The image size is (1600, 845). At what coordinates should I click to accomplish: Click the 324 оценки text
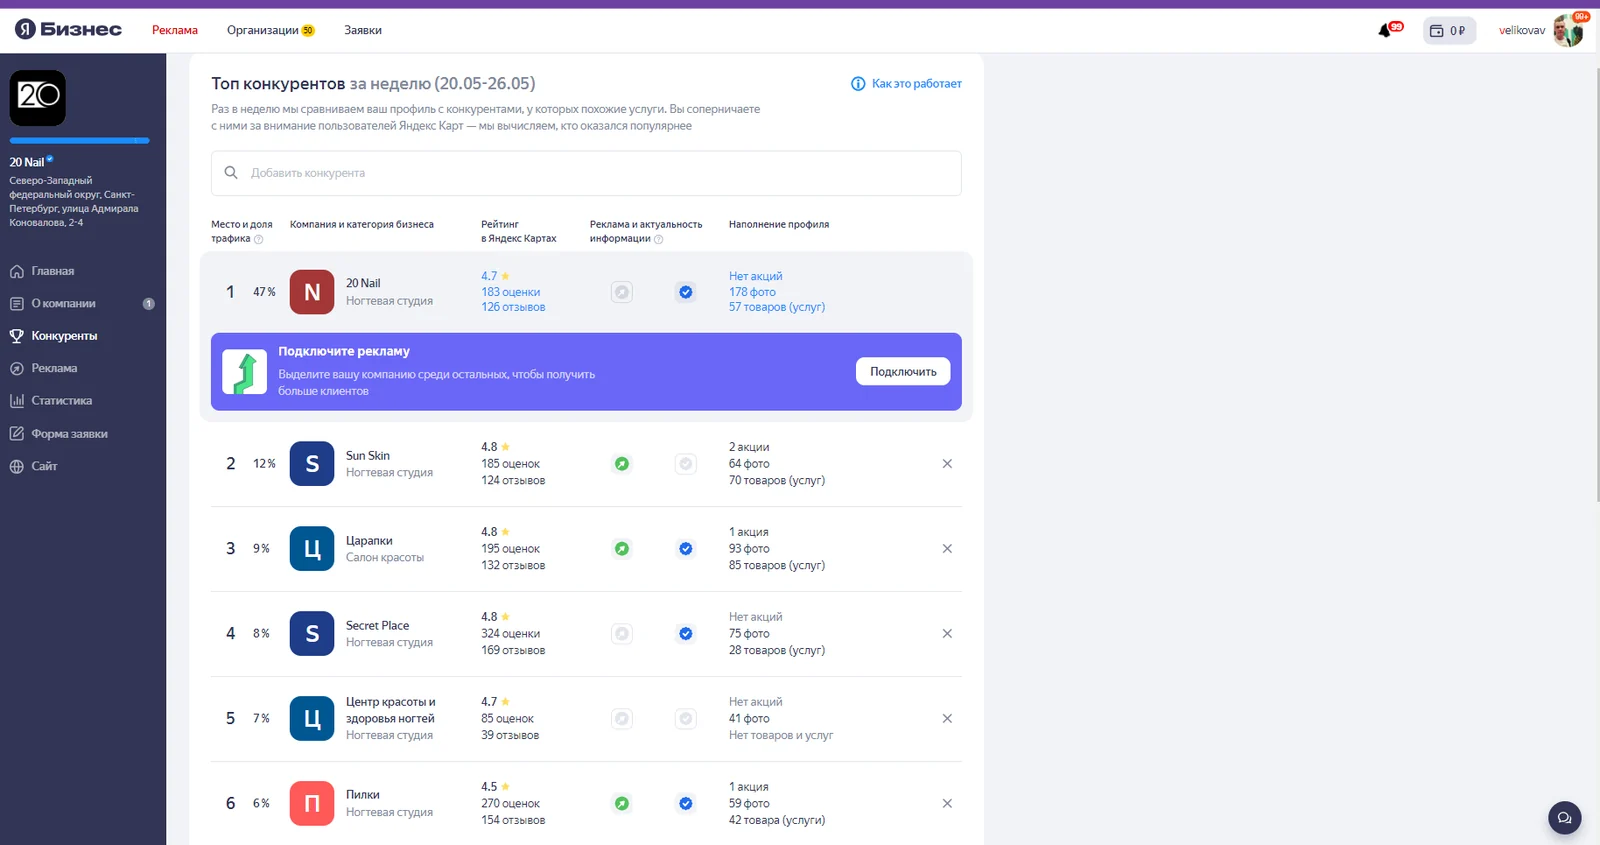511,634
